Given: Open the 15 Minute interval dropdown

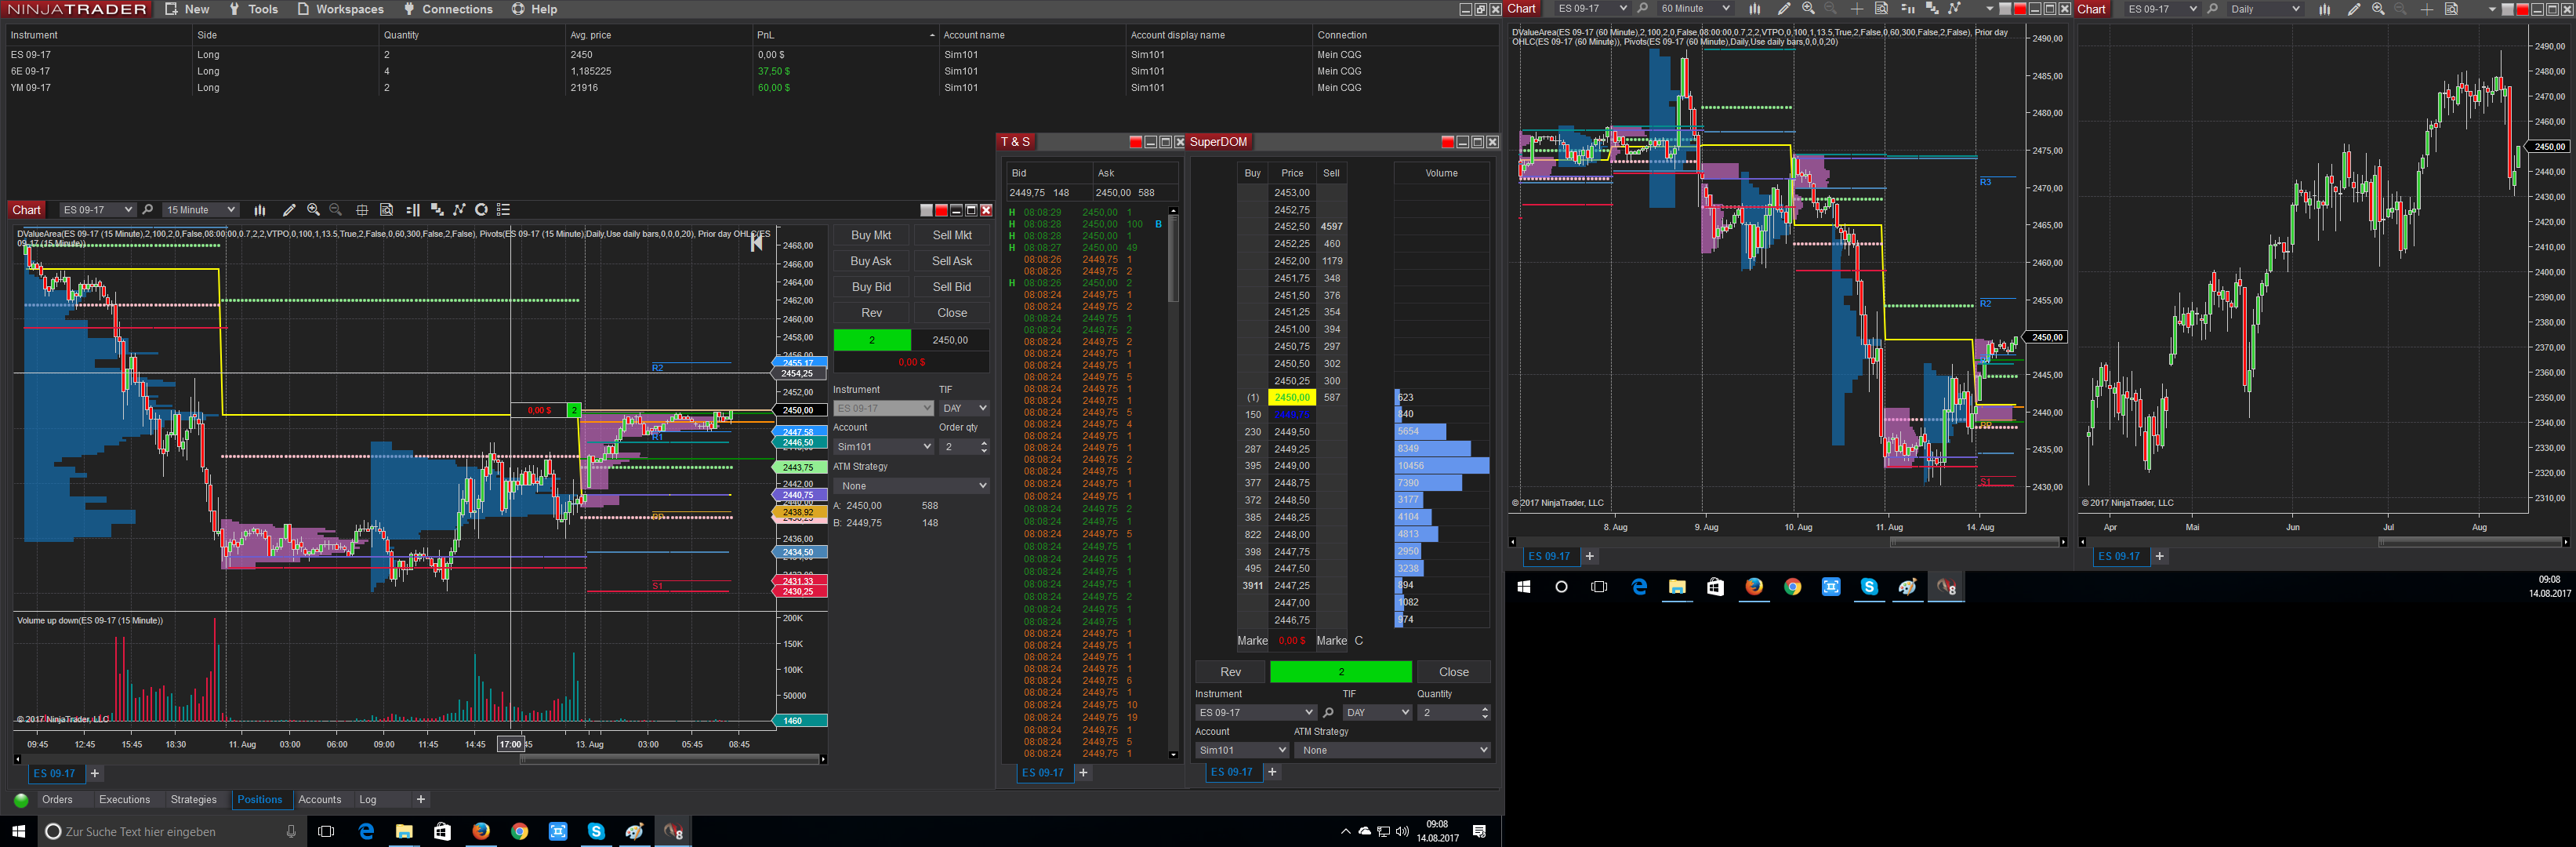Looking at the screenshot, I should pyautogui.click(x=200, y=210).
